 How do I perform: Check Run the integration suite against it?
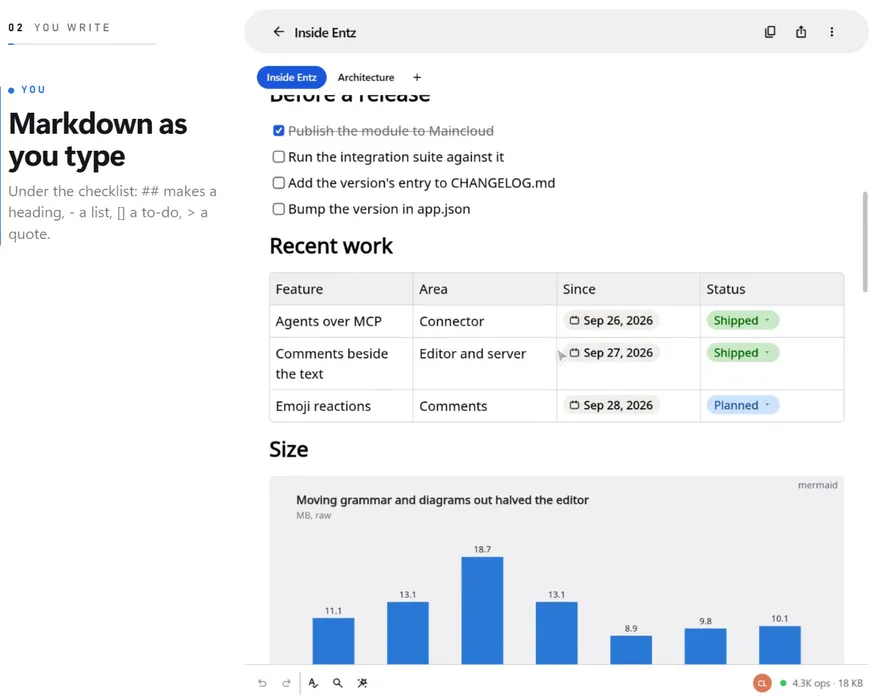[278, 157]
